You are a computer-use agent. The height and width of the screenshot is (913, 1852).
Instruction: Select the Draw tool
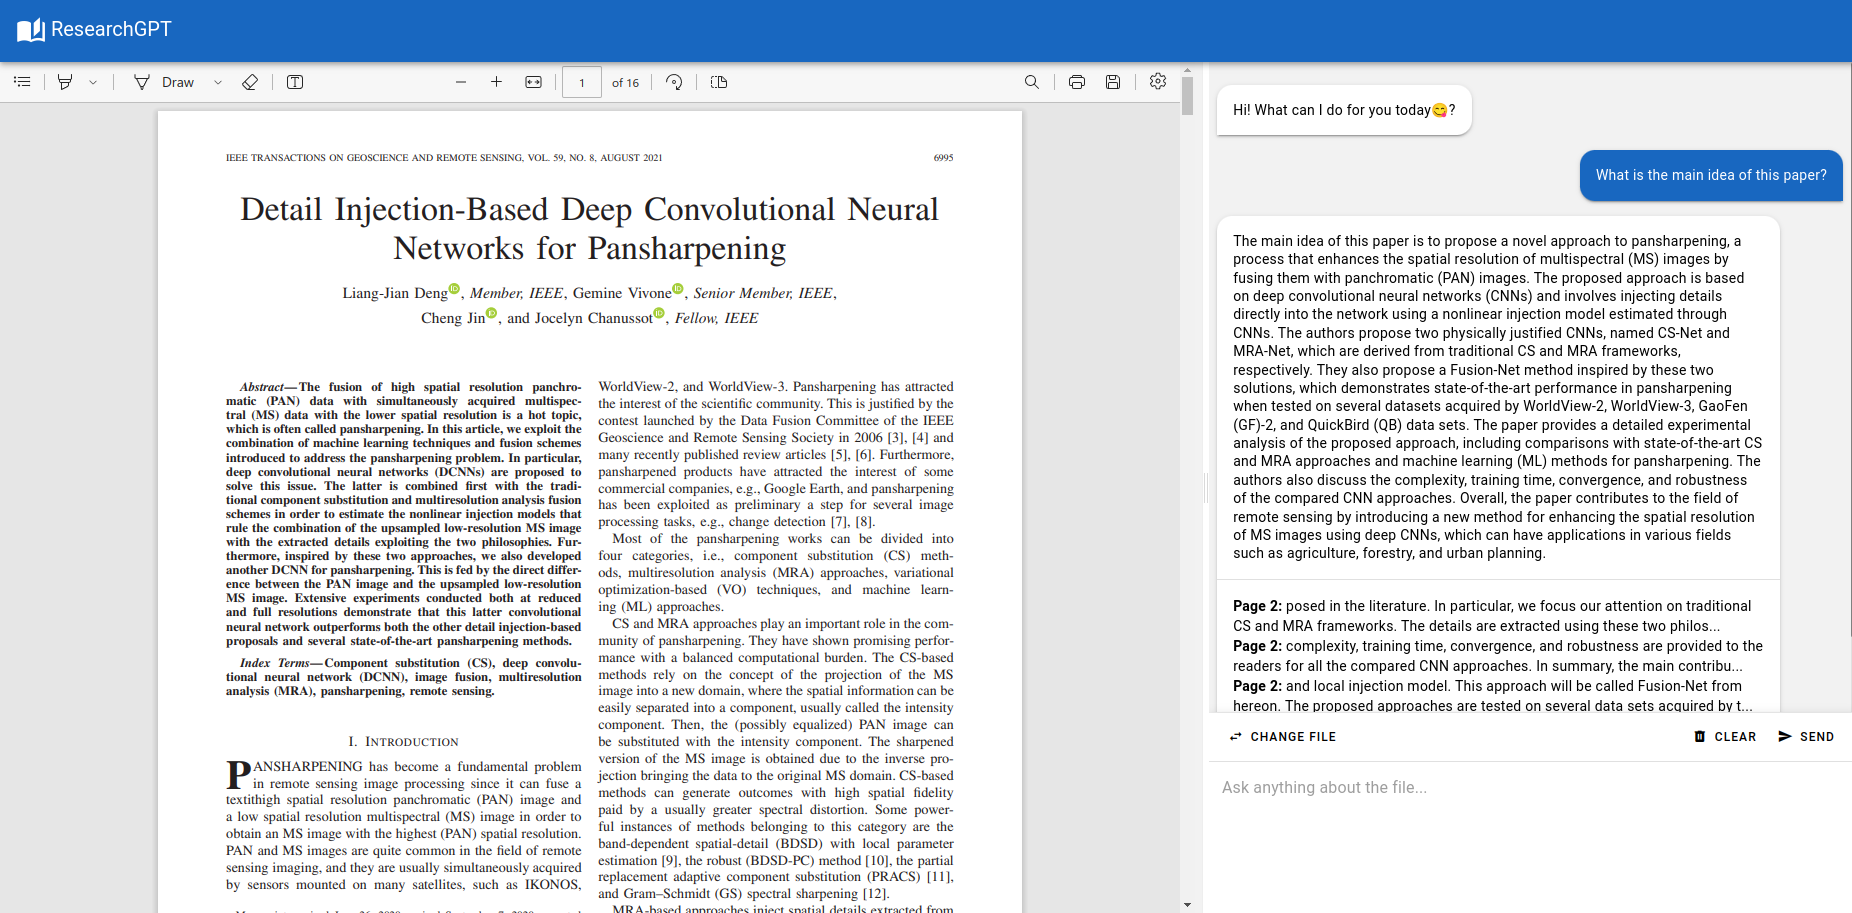click(164, 82)
